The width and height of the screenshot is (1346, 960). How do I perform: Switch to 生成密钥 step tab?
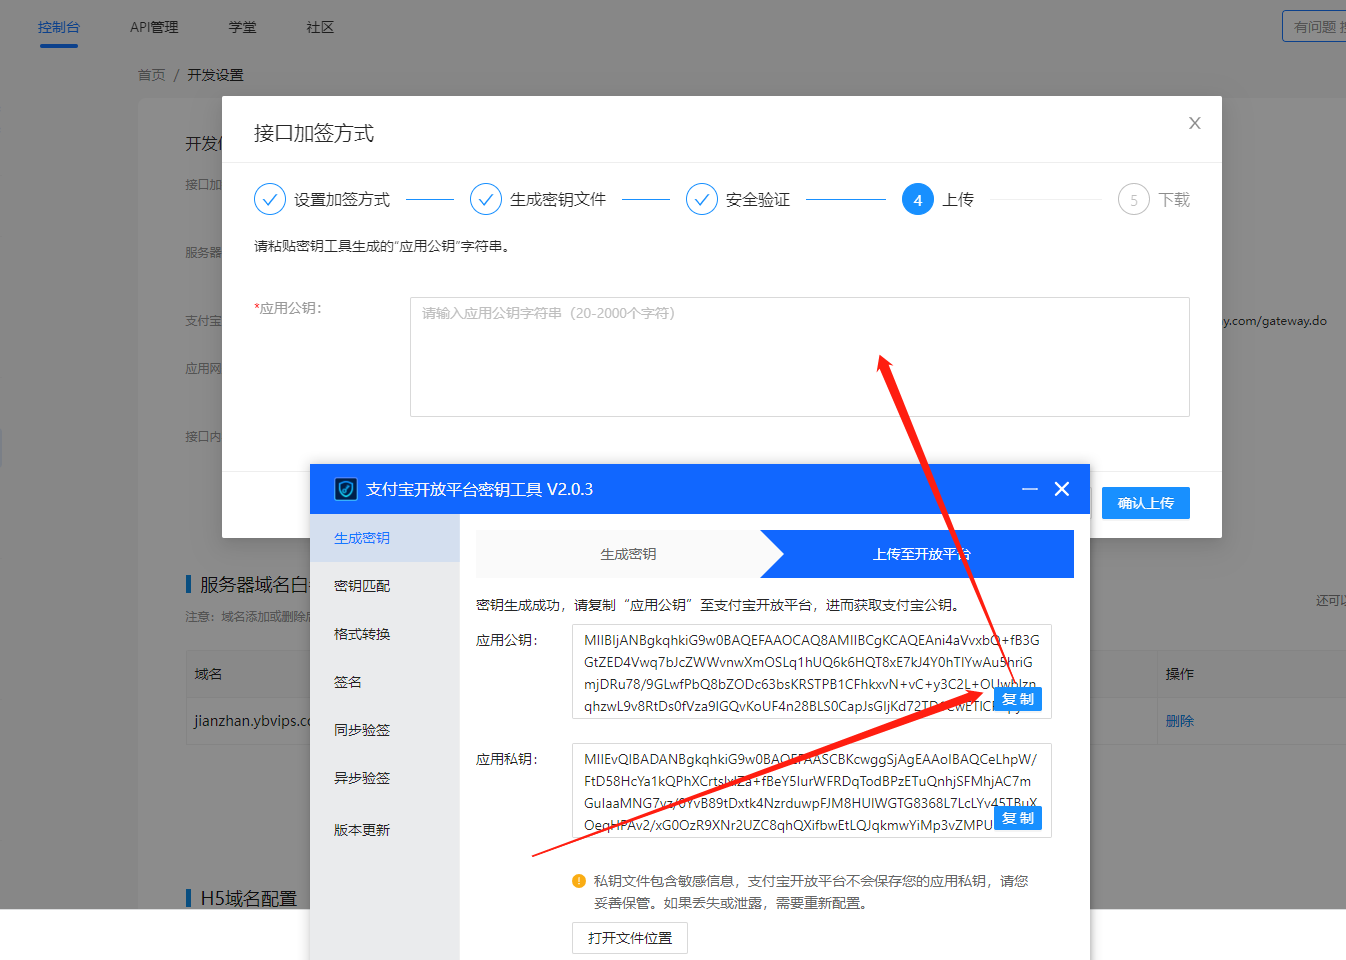click(628, 554)
